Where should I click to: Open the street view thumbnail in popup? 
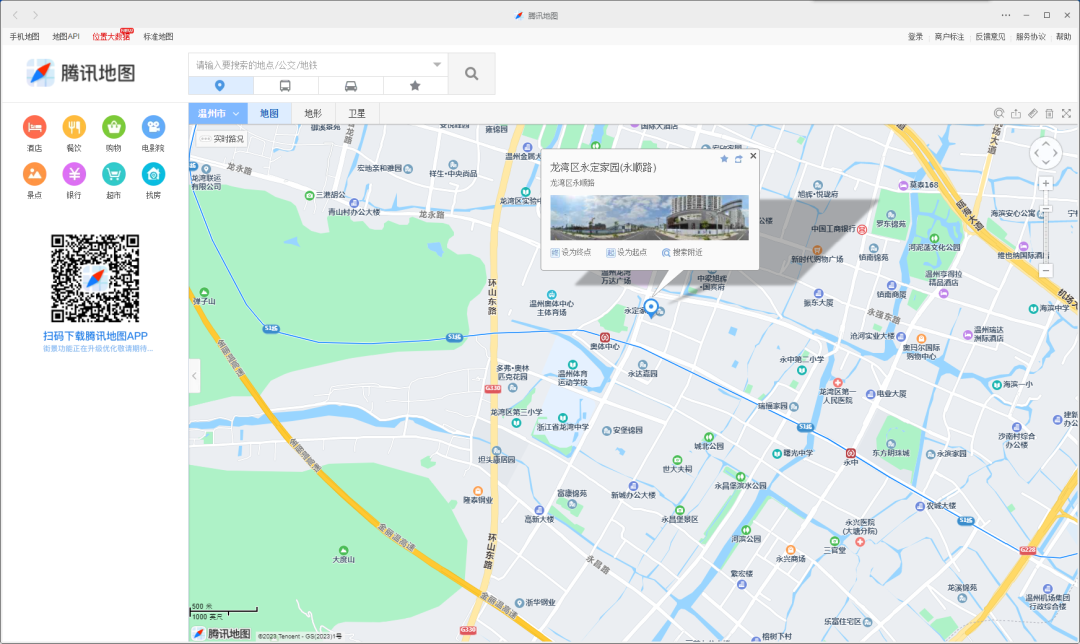click(x=650, y=218)
